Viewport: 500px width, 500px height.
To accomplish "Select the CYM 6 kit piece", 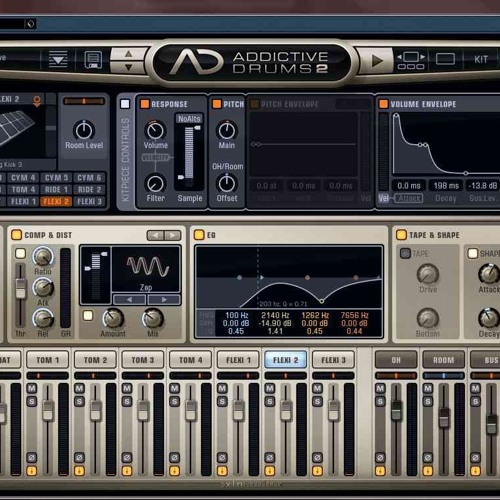I will coord(89,178).
